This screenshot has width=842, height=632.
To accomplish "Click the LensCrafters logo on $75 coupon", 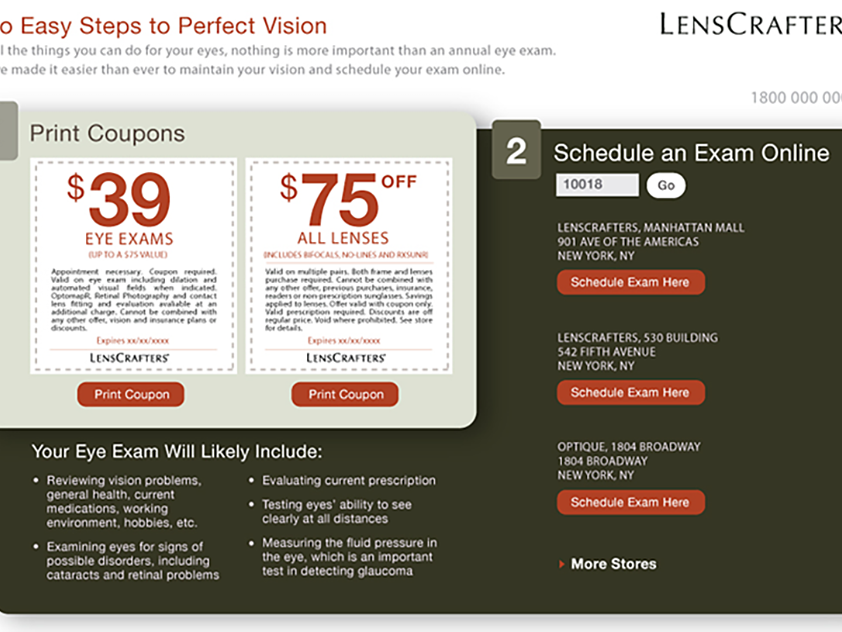I will 346,358.
